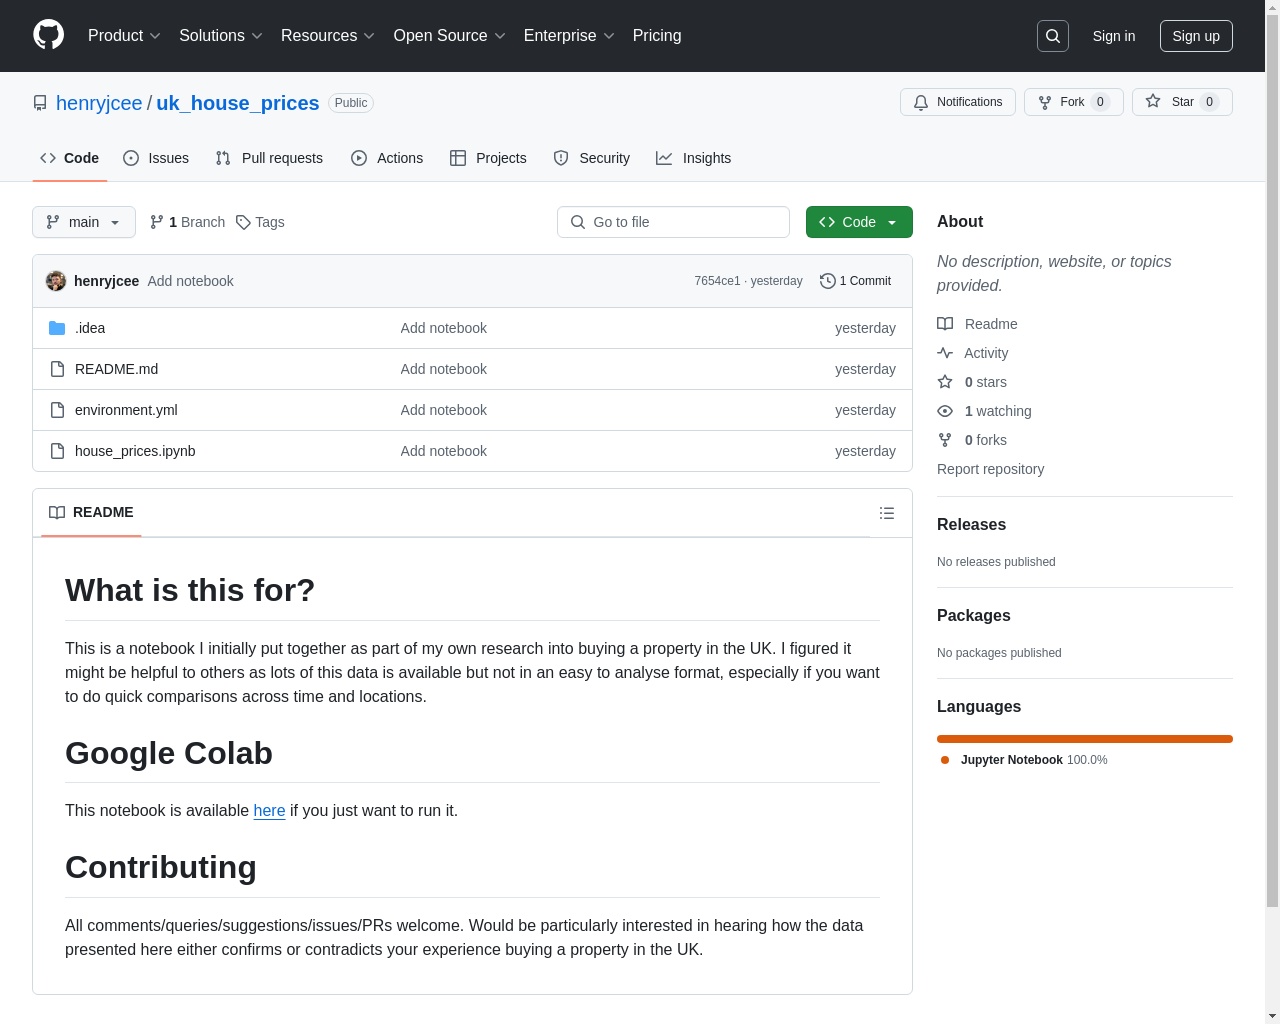This screenshot has width=1280, height=1024.
Task: Click the Notifications bell button
Action: [x=958, y=102]
